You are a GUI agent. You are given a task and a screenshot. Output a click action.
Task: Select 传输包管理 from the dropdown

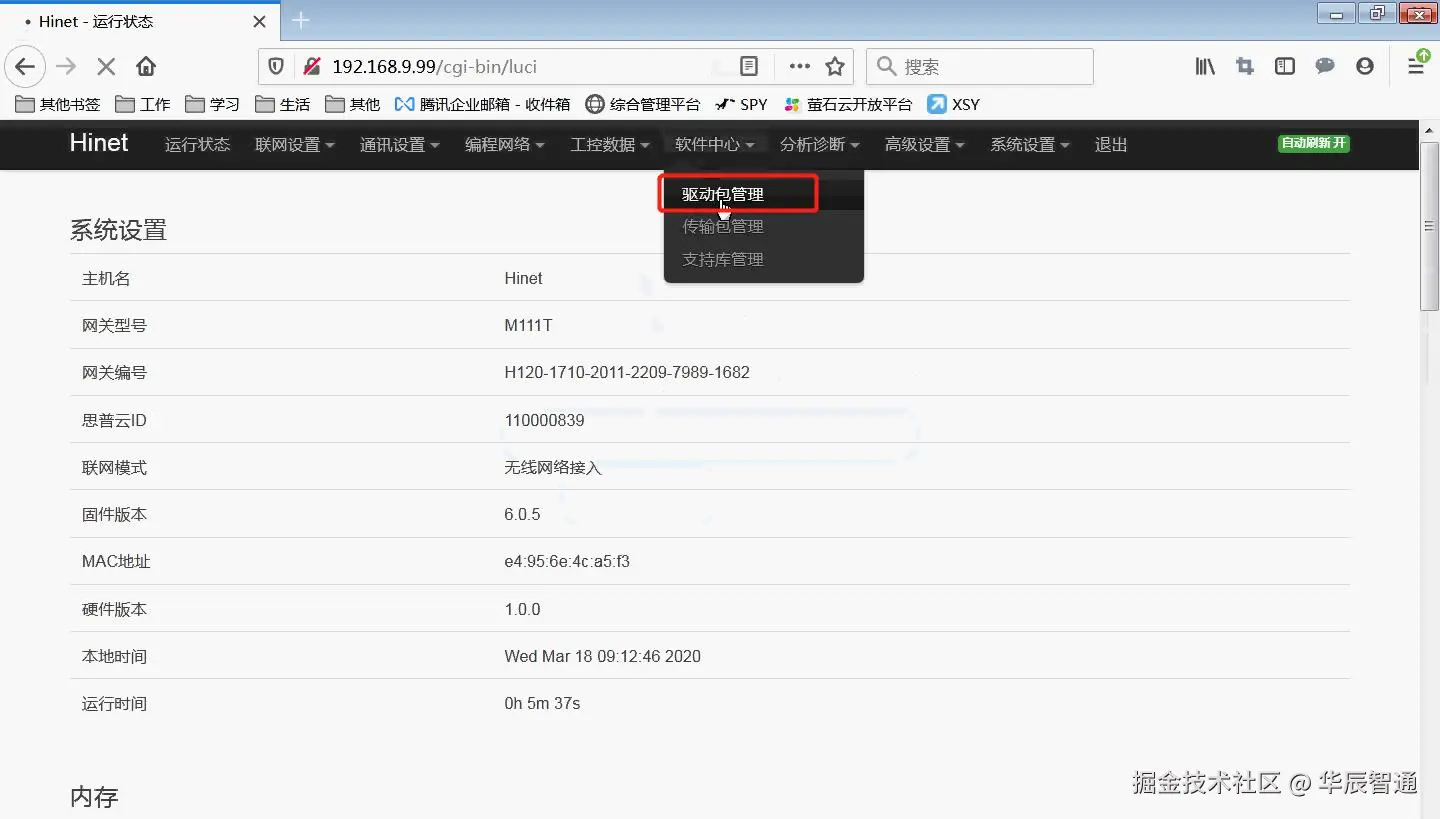(763, 227)
